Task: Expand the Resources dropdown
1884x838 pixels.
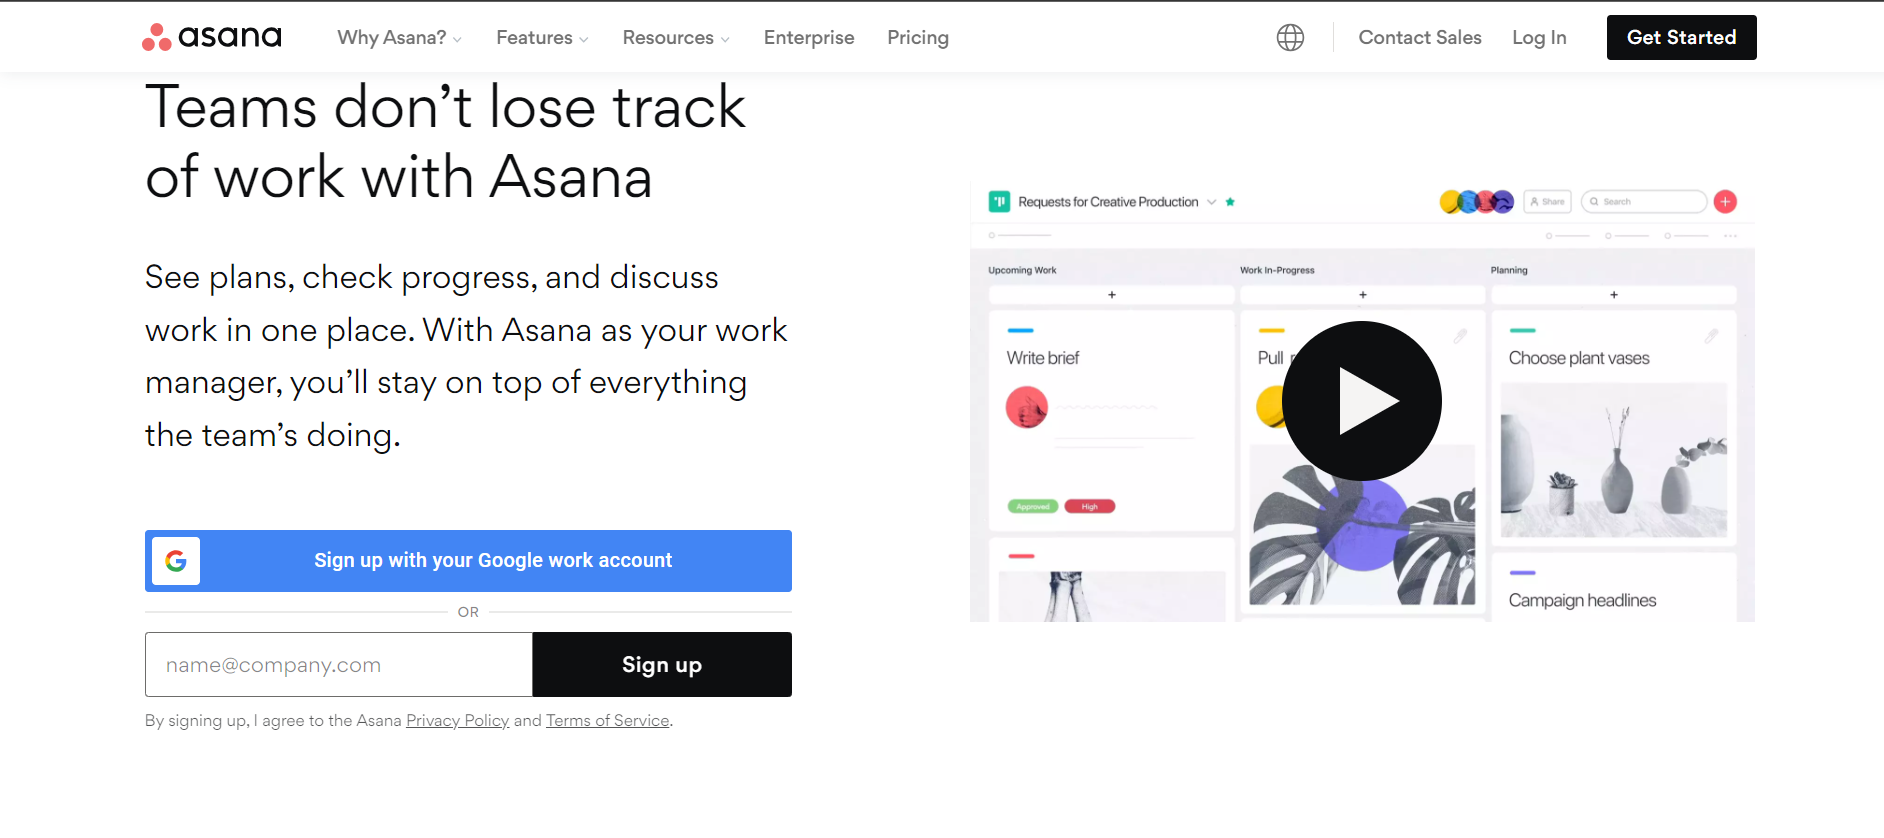Action: coord(676,38)
